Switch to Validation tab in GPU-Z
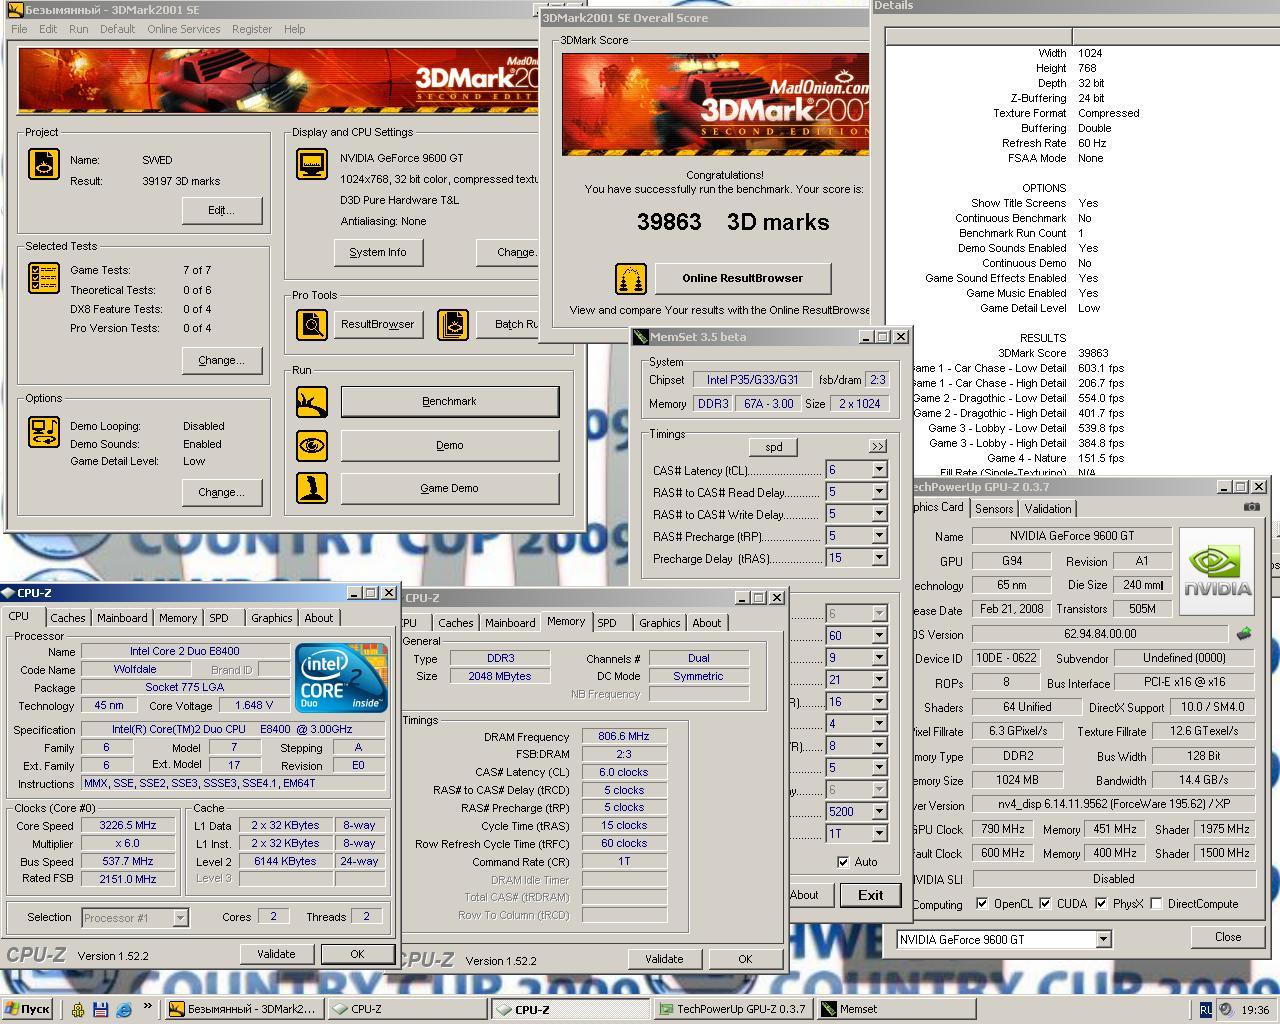 pos(1047,509)
